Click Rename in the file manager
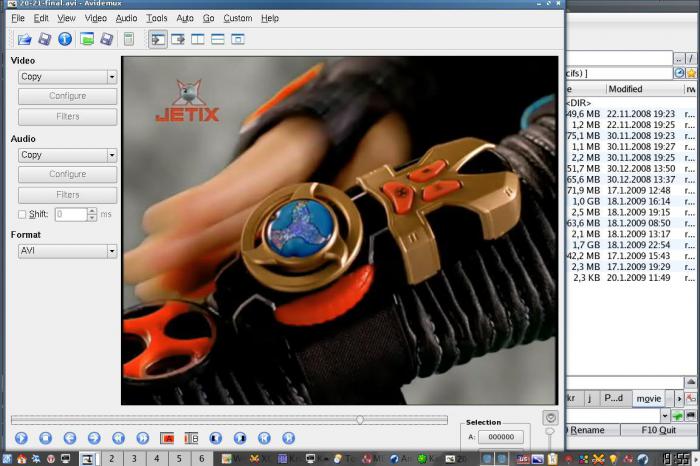700x466 pixels. click(593, 430)
